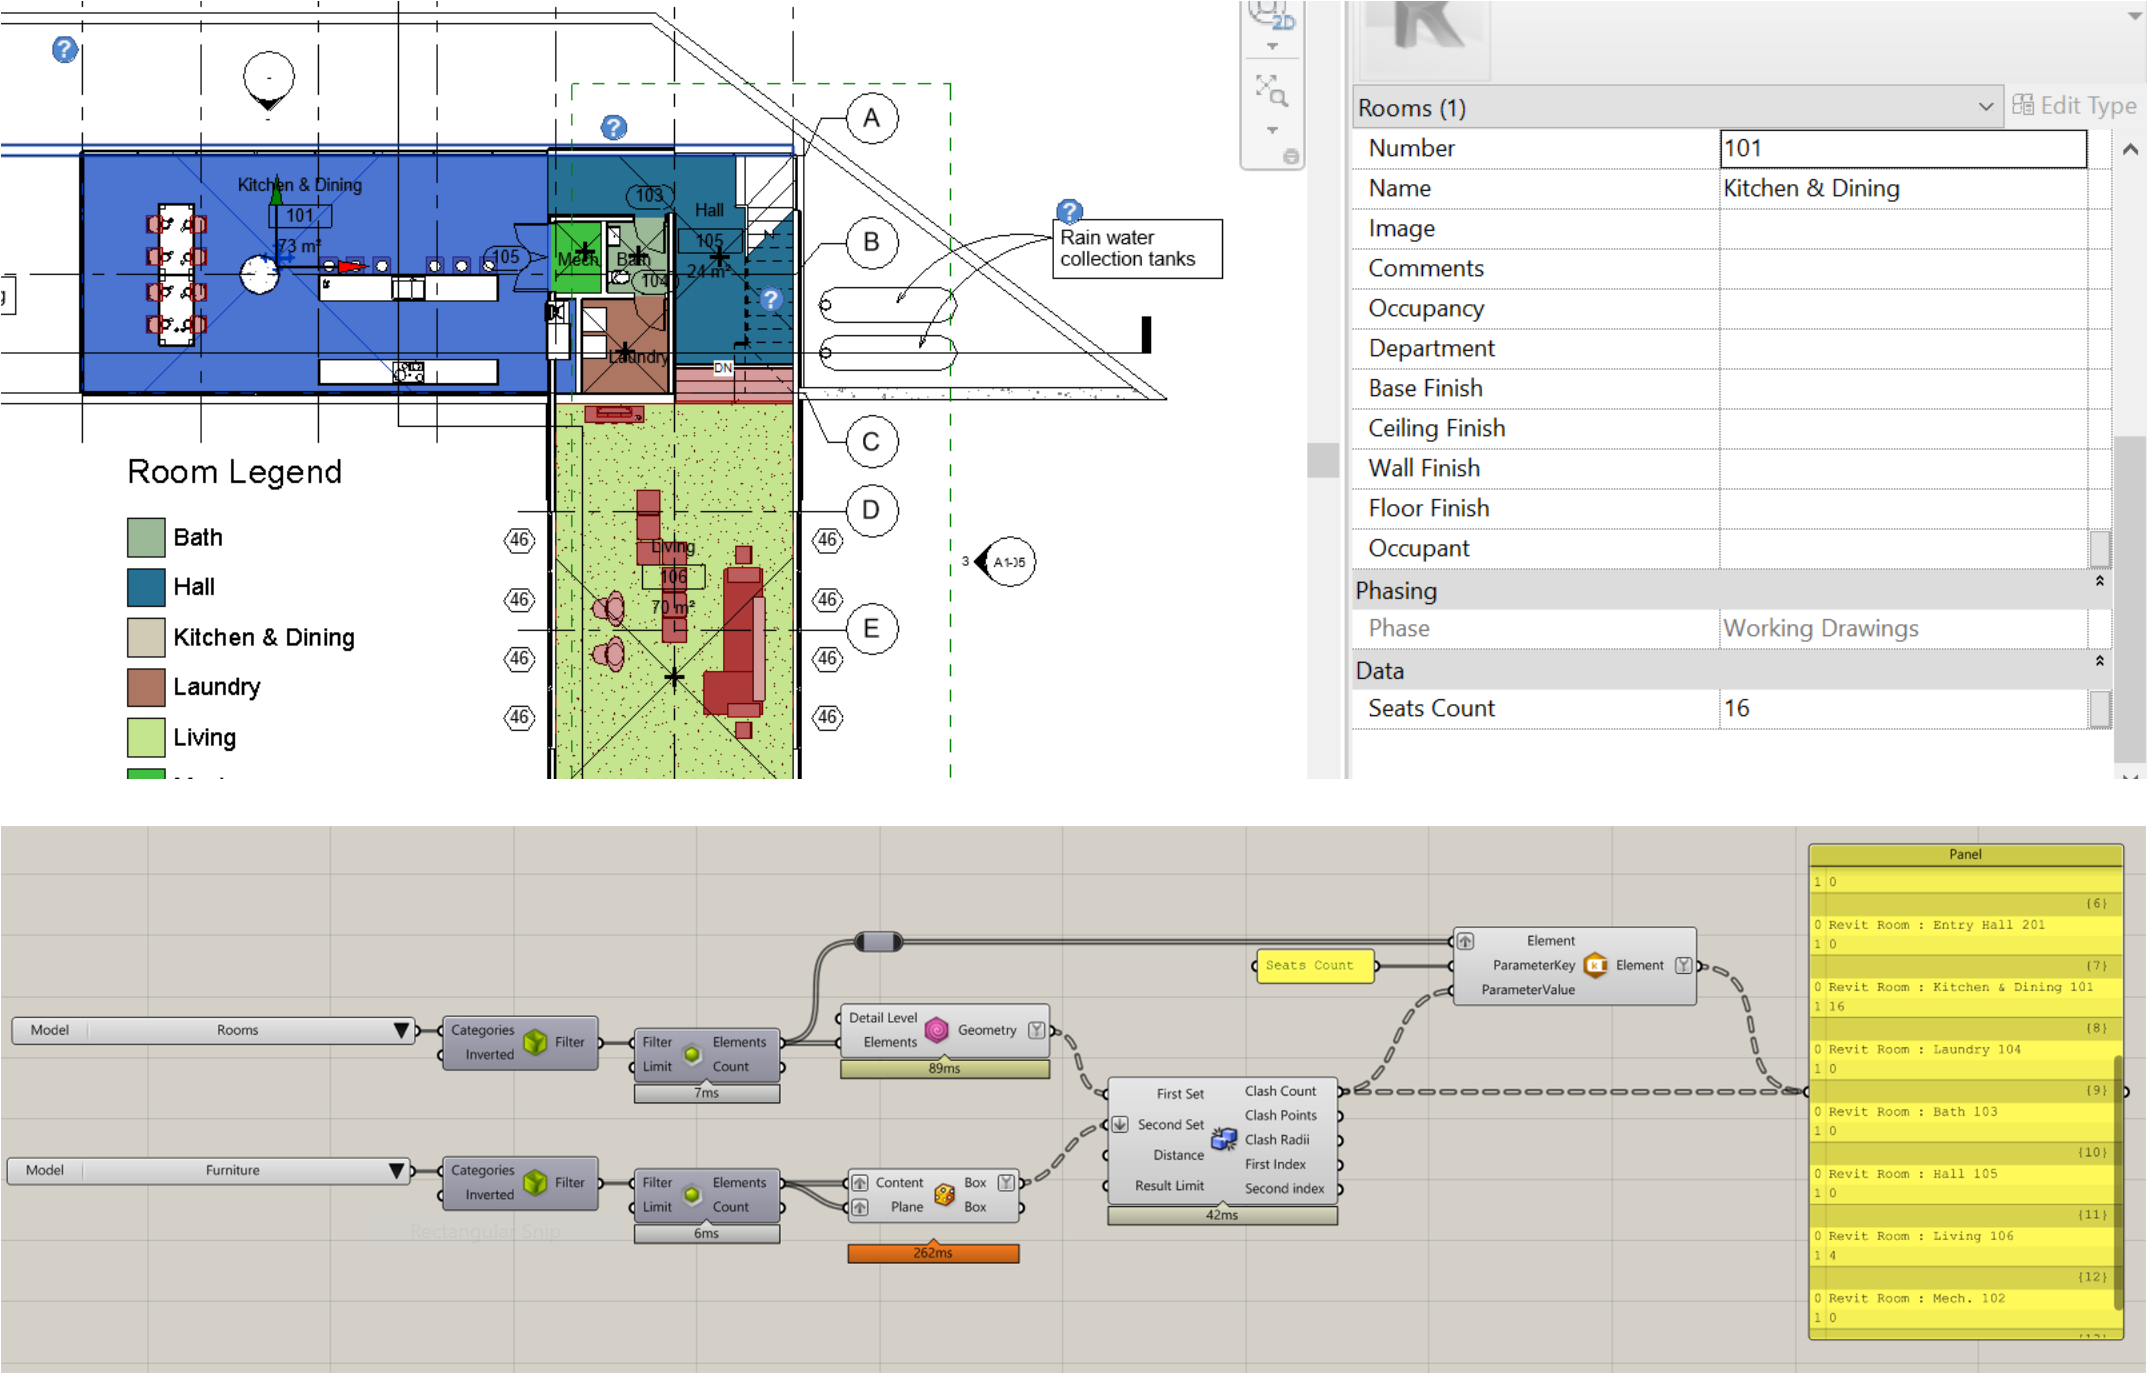
Task: Click the section view marker A1-05
Action: click(1008, 562)
